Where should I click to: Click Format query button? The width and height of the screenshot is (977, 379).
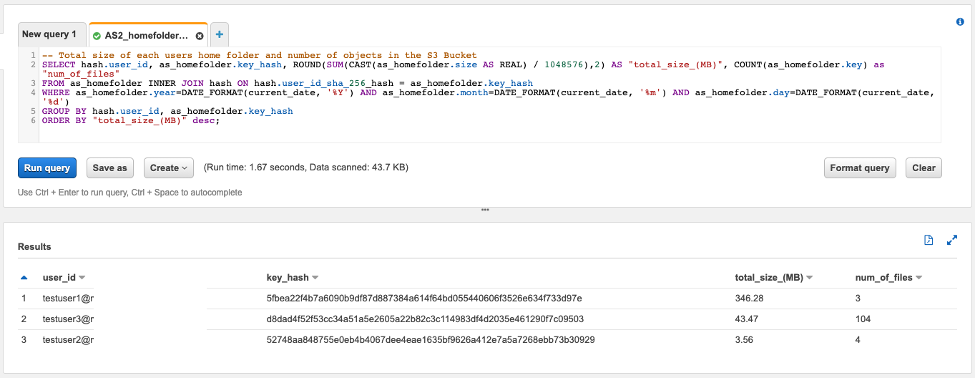859,168
